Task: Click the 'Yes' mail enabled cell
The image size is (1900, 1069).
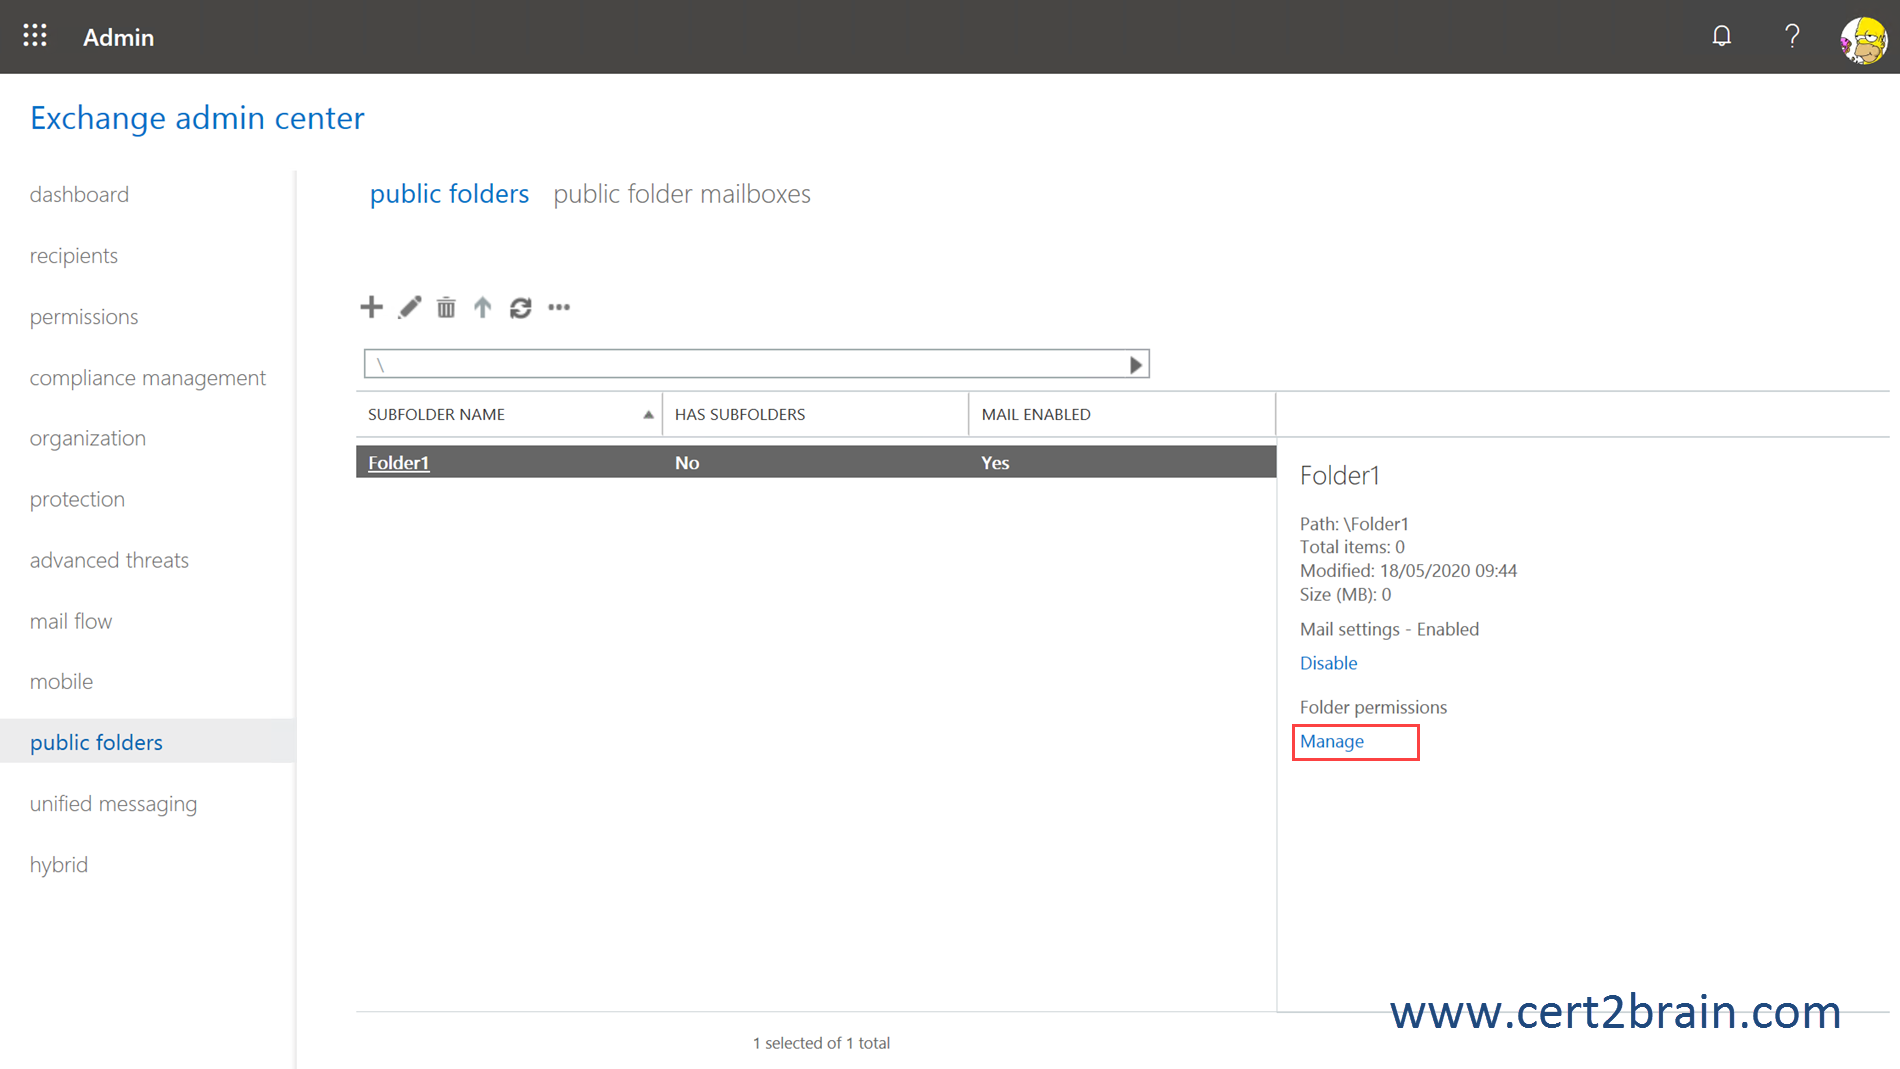Action: pos(995,462)
